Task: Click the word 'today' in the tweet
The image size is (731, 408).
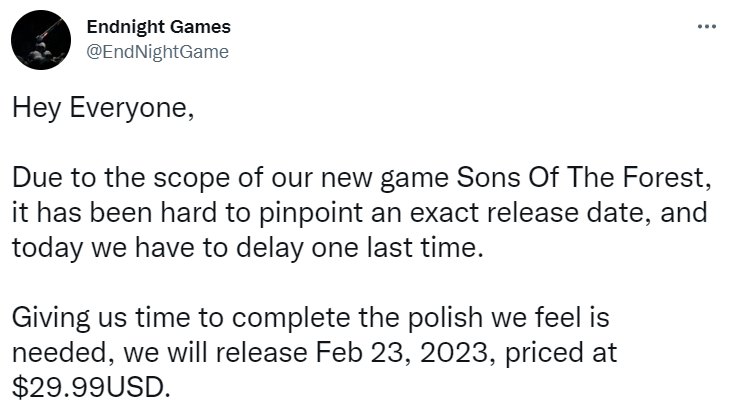Action: (x=47, y=248)
